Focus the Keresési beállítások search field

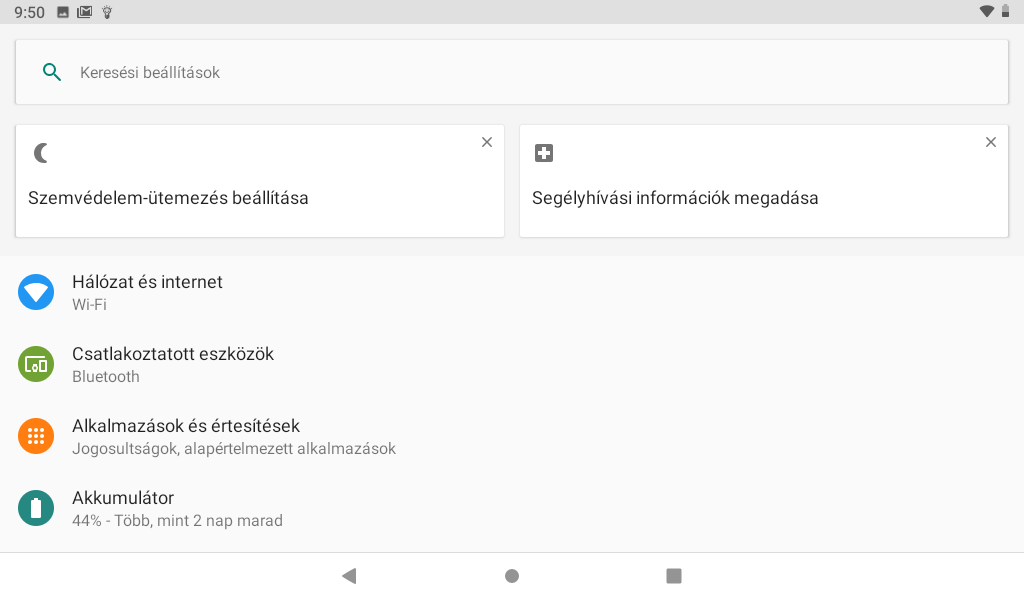pyautogui.click(x=512, y=72)
